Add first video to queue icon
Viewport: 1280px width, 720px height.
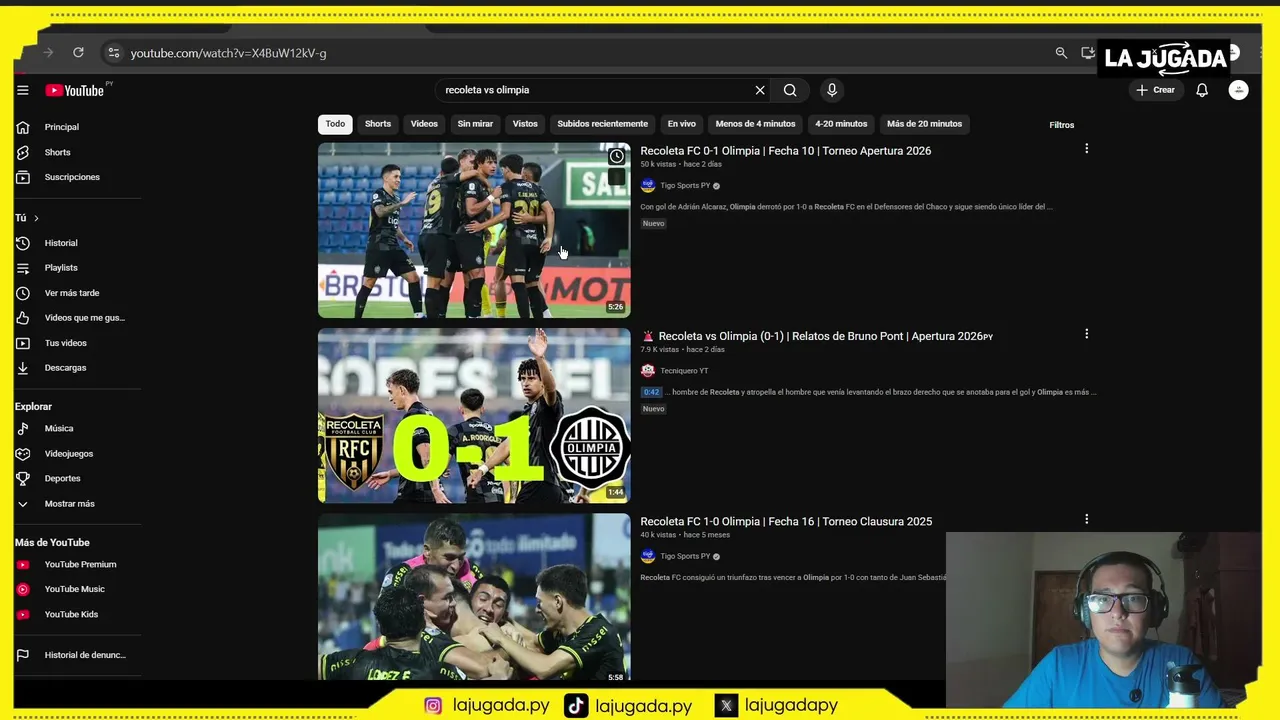617,178
